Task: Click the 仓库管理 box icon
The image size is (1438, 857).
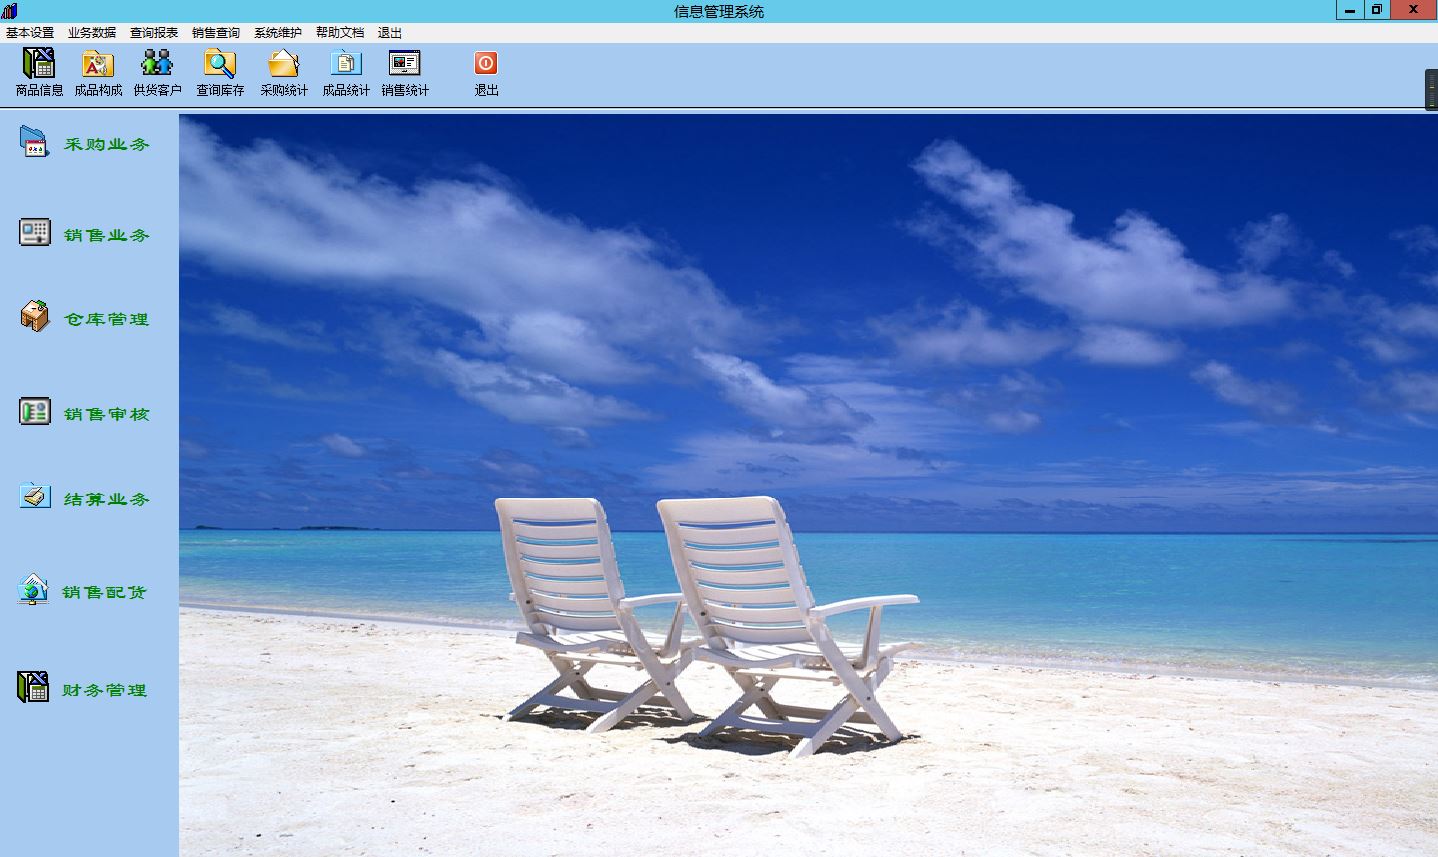Action: tap(35, 316)
